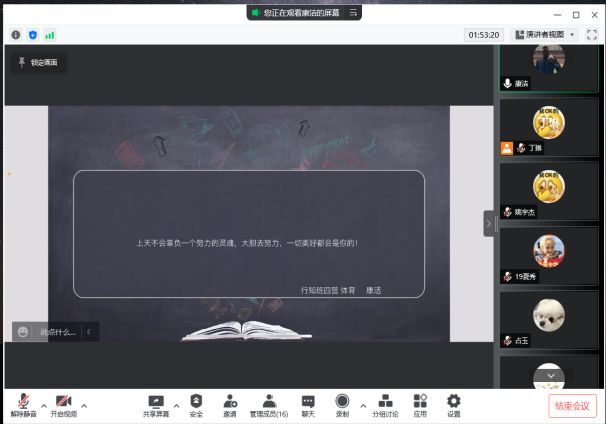Open 分组讨论 breakout rooms

[385, 401]
